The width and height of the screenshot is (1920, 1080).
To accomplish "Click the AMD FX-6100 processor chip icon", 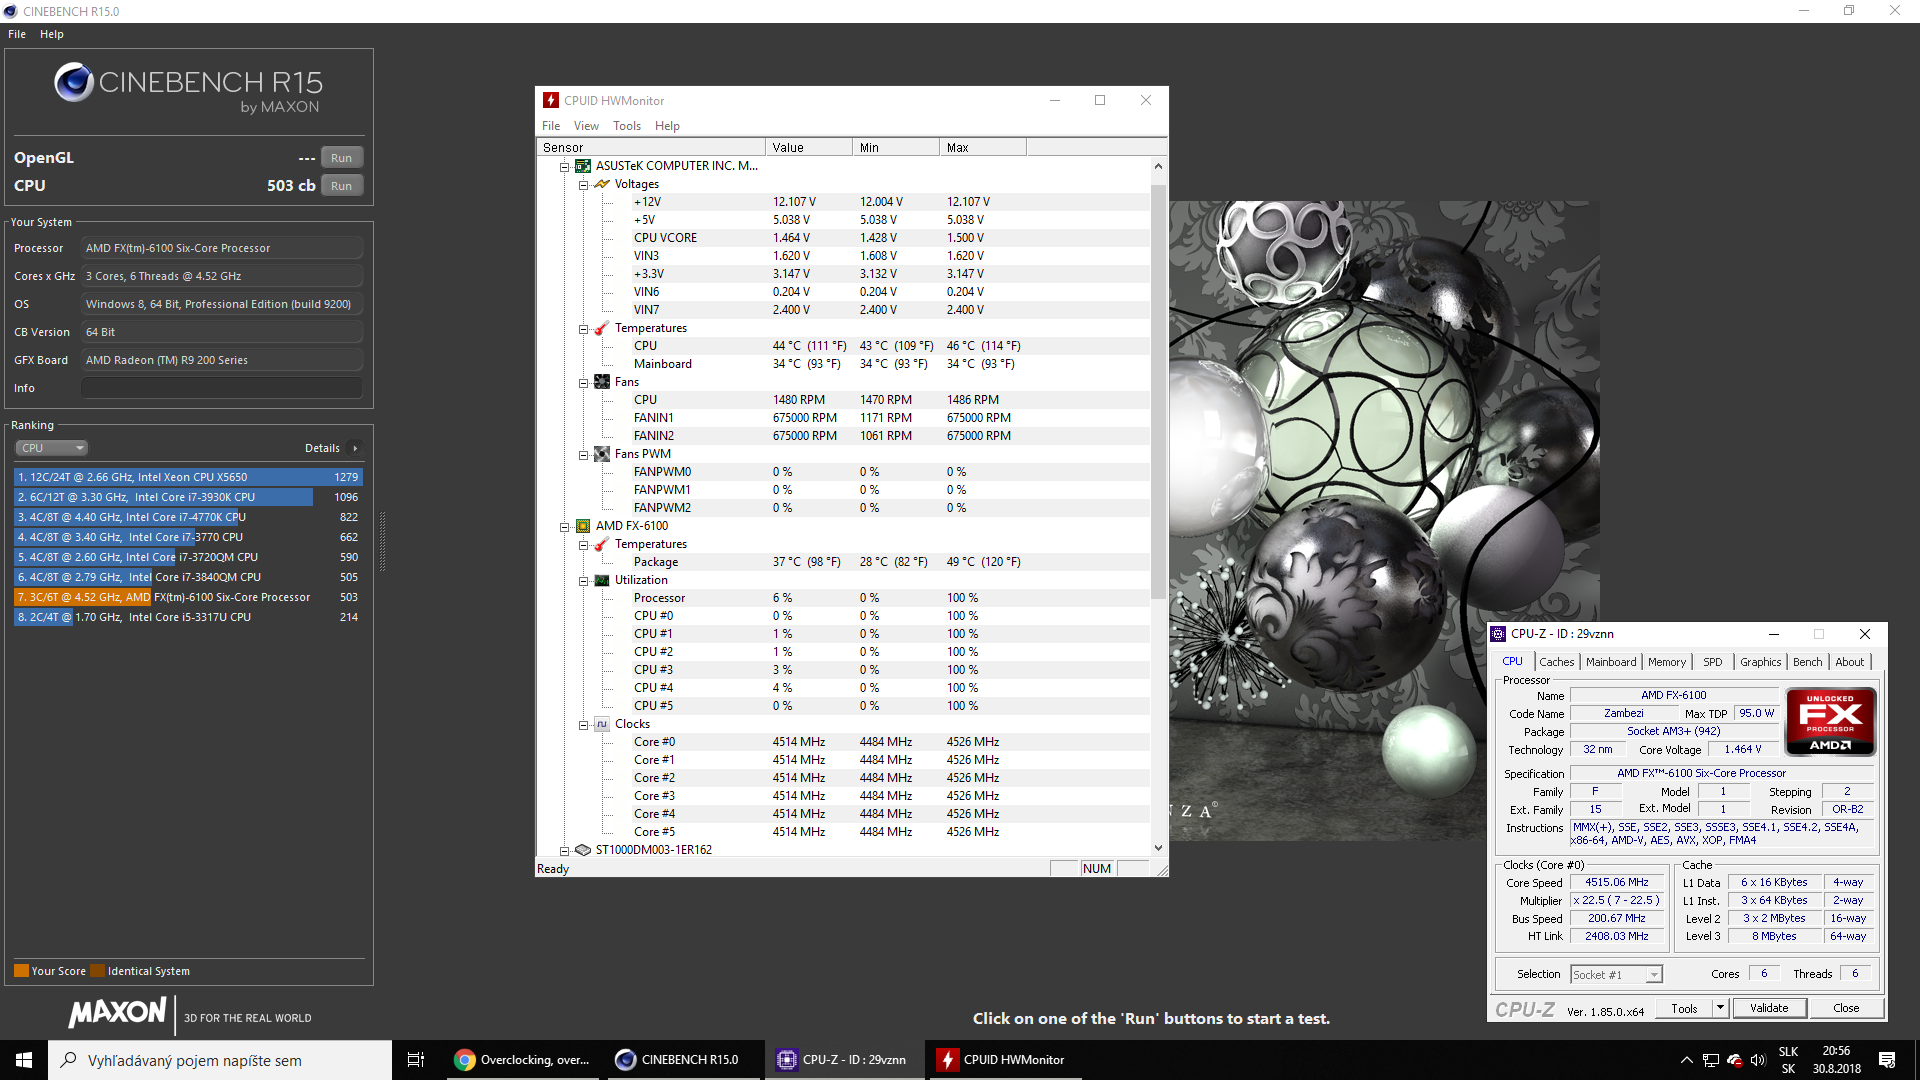I will click(583, 526).
